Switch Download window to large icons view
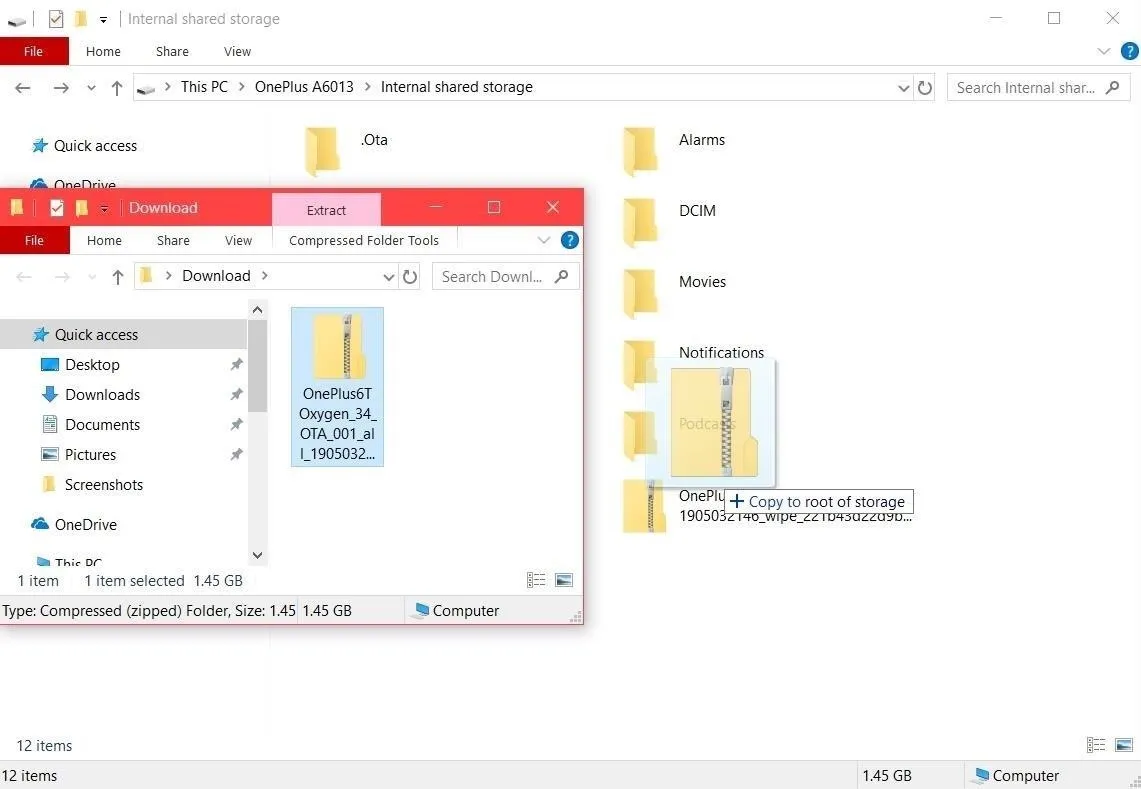Image resolution: width=1141 pixels, height=789 pixels. [564, 580]
